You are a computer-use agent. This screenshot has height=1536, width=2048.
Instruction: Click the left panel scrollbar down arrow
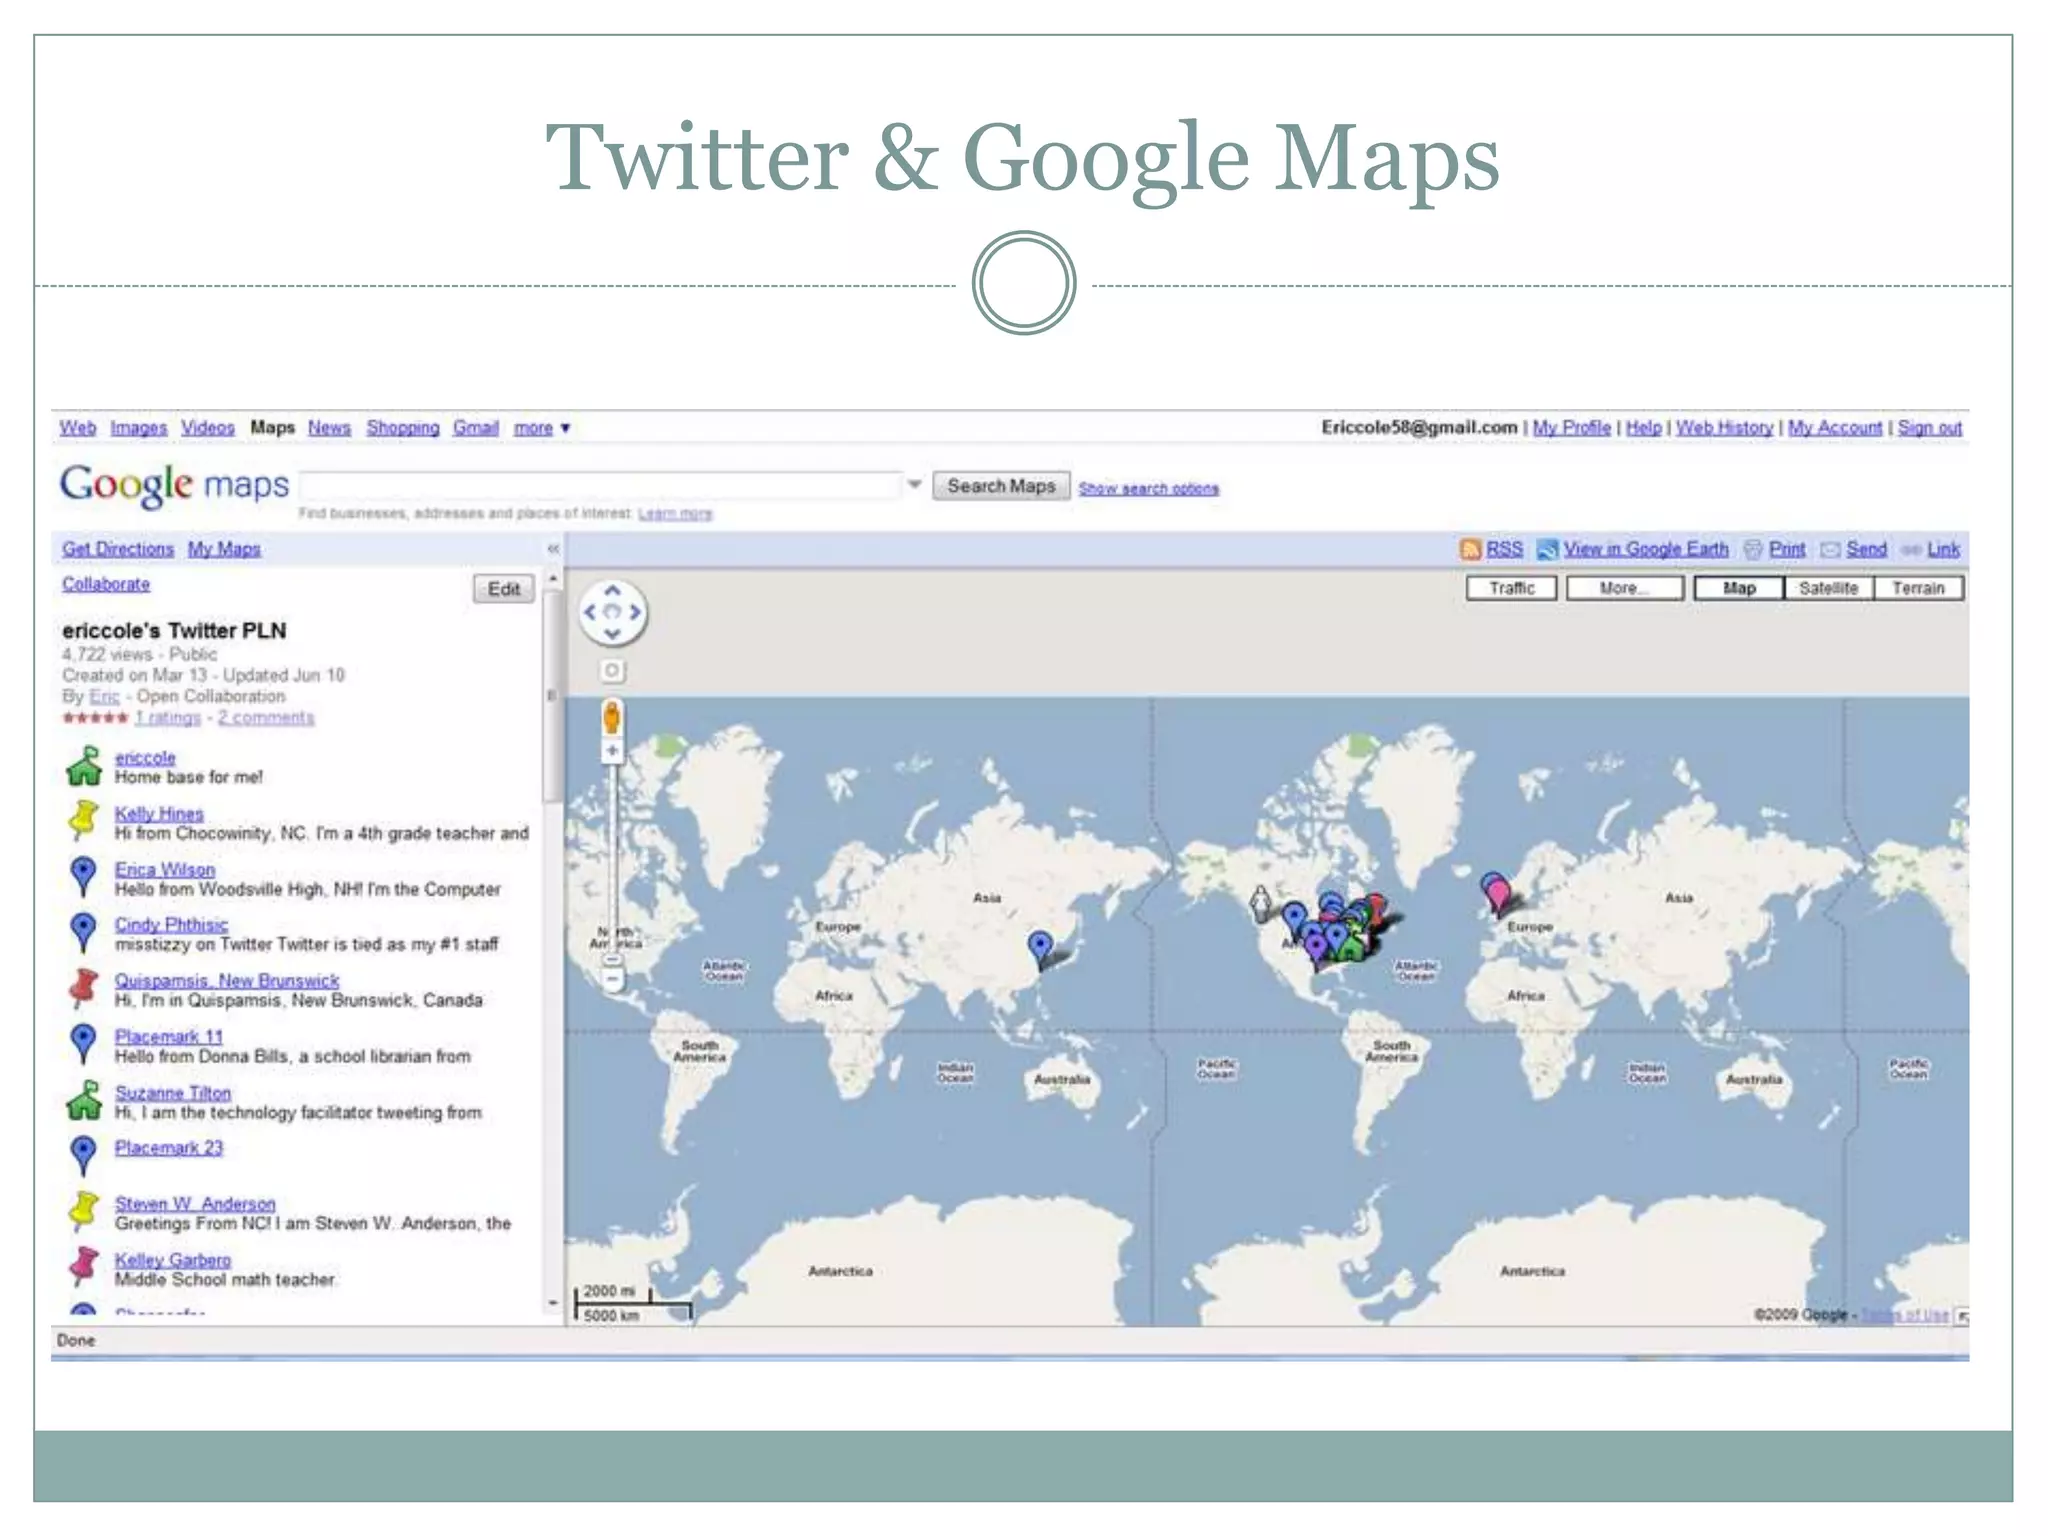[553, 1303]
